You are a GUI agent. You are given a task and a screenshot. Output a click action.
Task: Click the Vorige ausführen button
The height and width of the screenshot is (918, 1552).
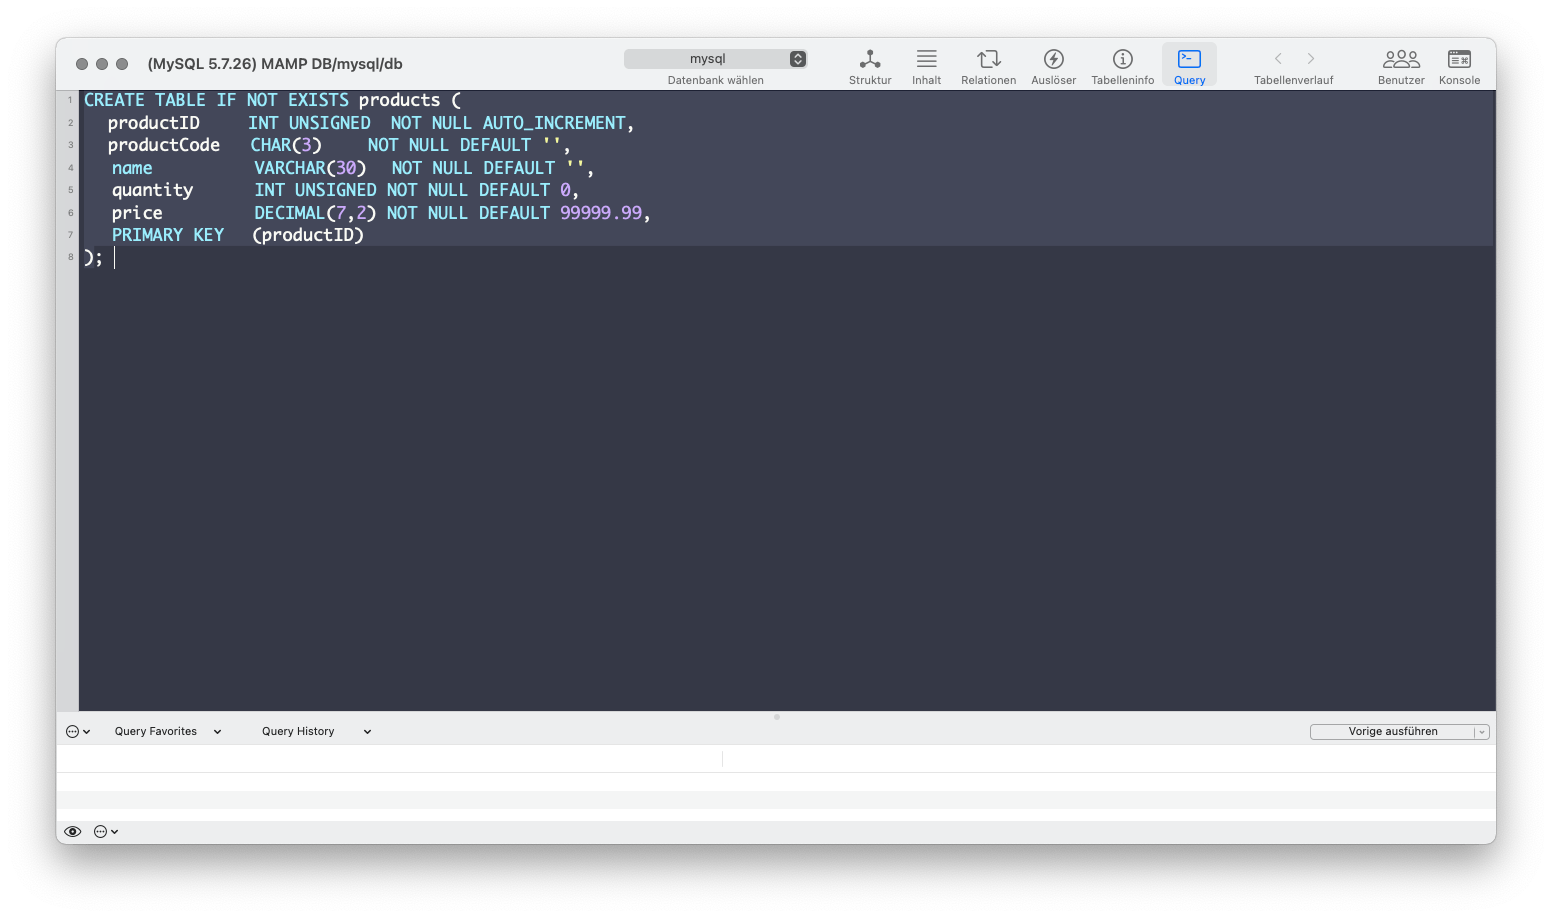tap(1393, 731)
